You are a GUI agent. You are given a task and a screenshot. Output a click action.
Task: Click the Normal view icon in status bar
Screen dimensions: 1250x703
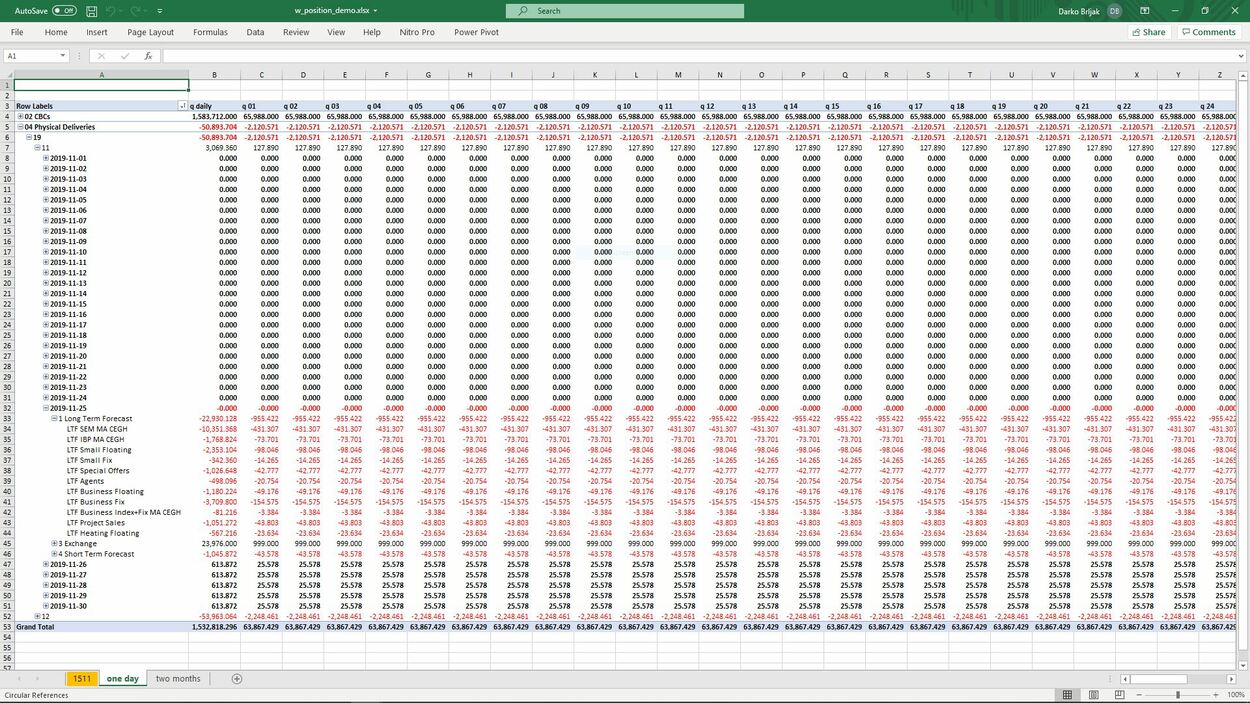[x=1067, y=695]
